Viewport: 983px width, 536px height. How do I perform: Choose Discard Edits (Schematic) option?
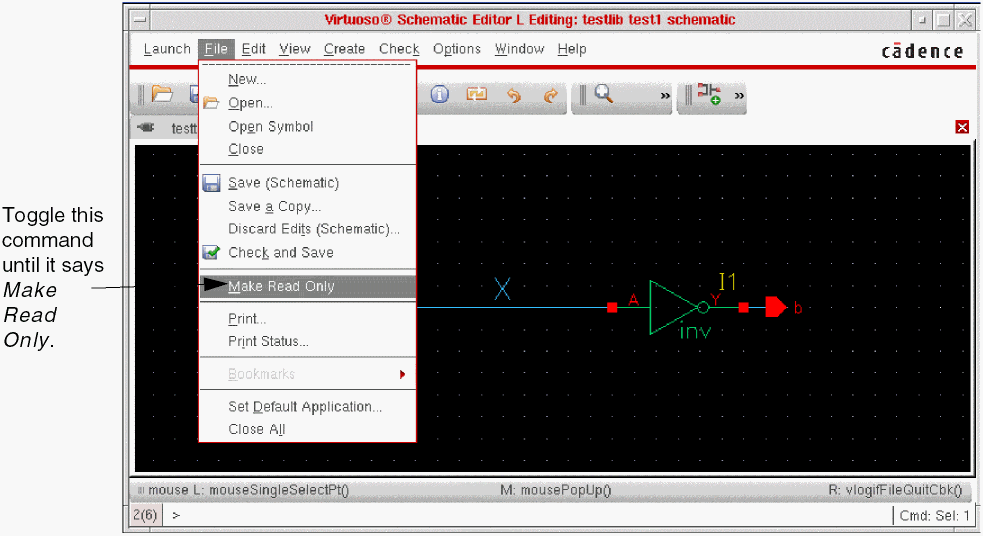coord(313,229)
